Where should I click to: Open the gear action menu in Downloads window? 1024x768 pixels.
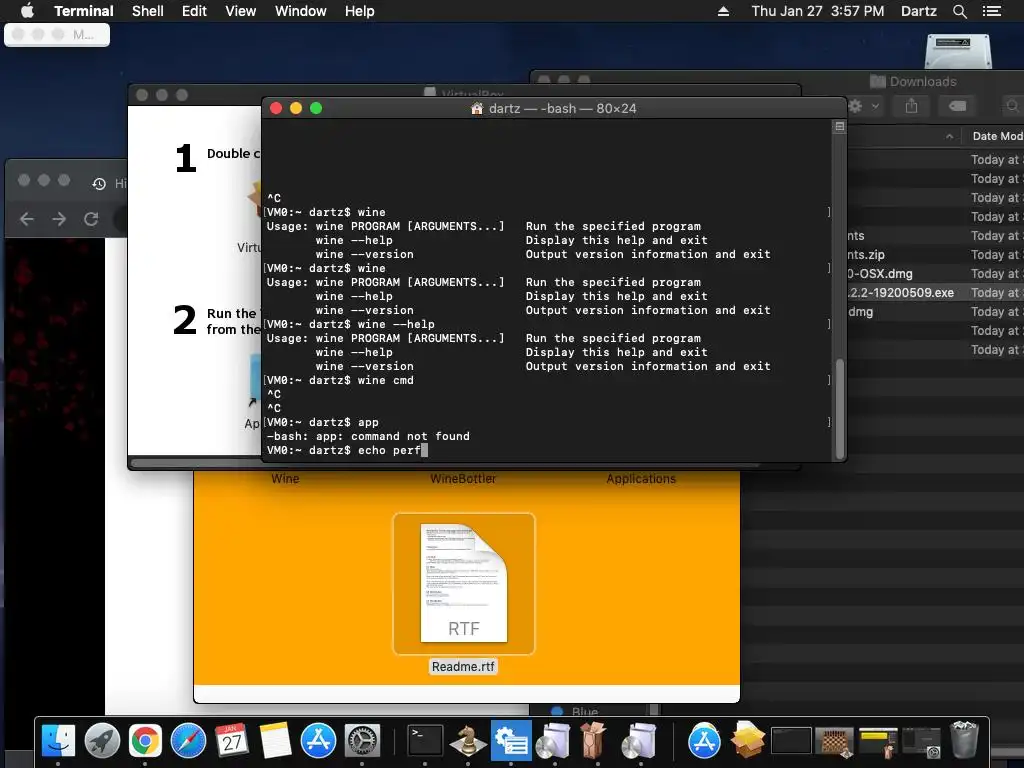[x=863, y=106]
